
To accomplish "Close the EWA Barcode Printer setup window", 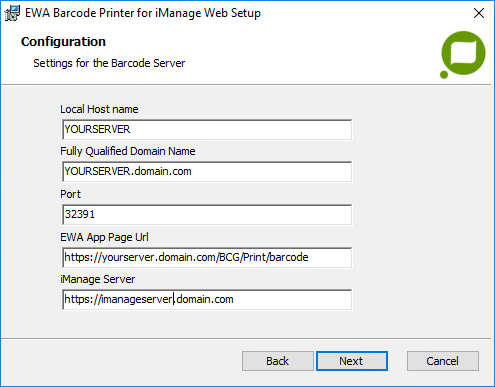I will coord(479,13).
